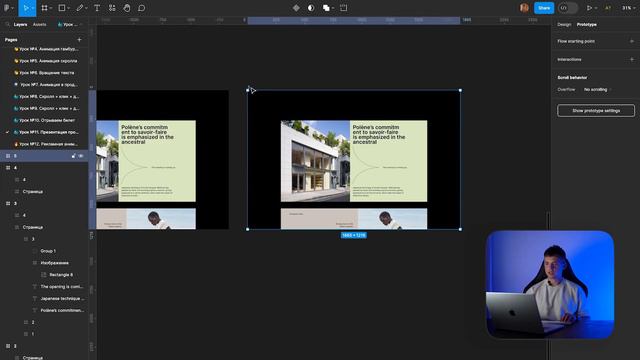Switch to the Assets tab
The image size is (640, 360).
coord(40,24)
